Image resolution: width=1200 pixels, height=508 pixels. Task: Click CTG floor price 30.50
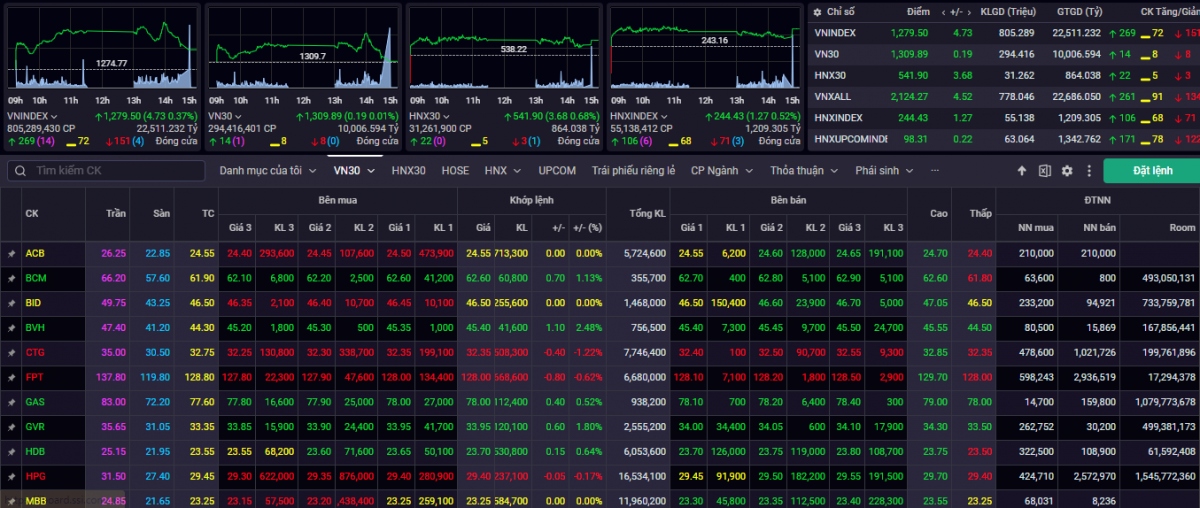click(x=157, y=352)
